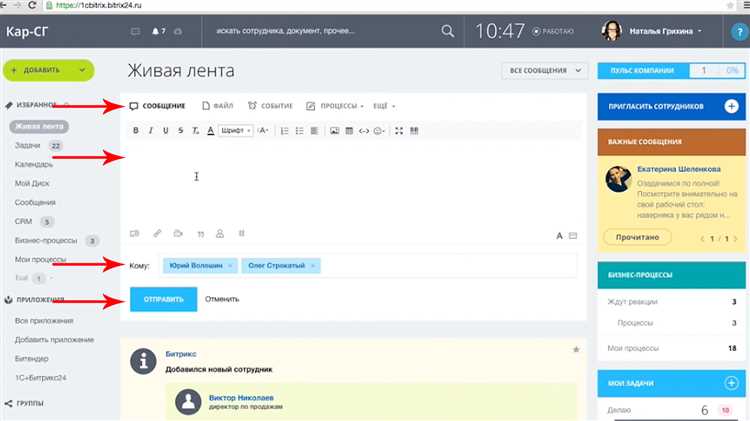Mark important message as Прочитано
This screenshot has height=421, width=750.
[637, 237]
